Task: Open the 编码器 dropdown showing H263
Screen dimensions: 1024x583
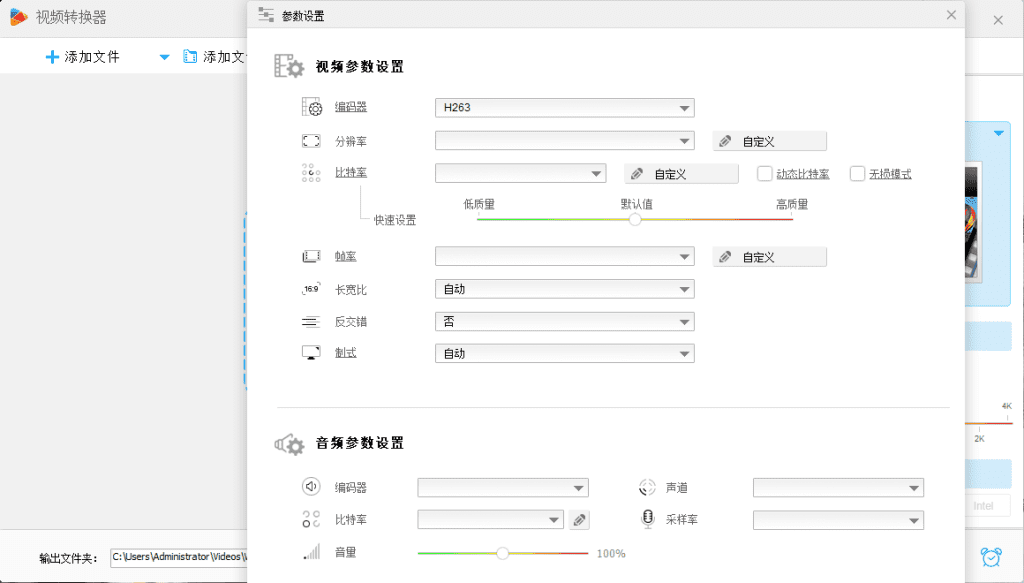Action: pos(563,107)
